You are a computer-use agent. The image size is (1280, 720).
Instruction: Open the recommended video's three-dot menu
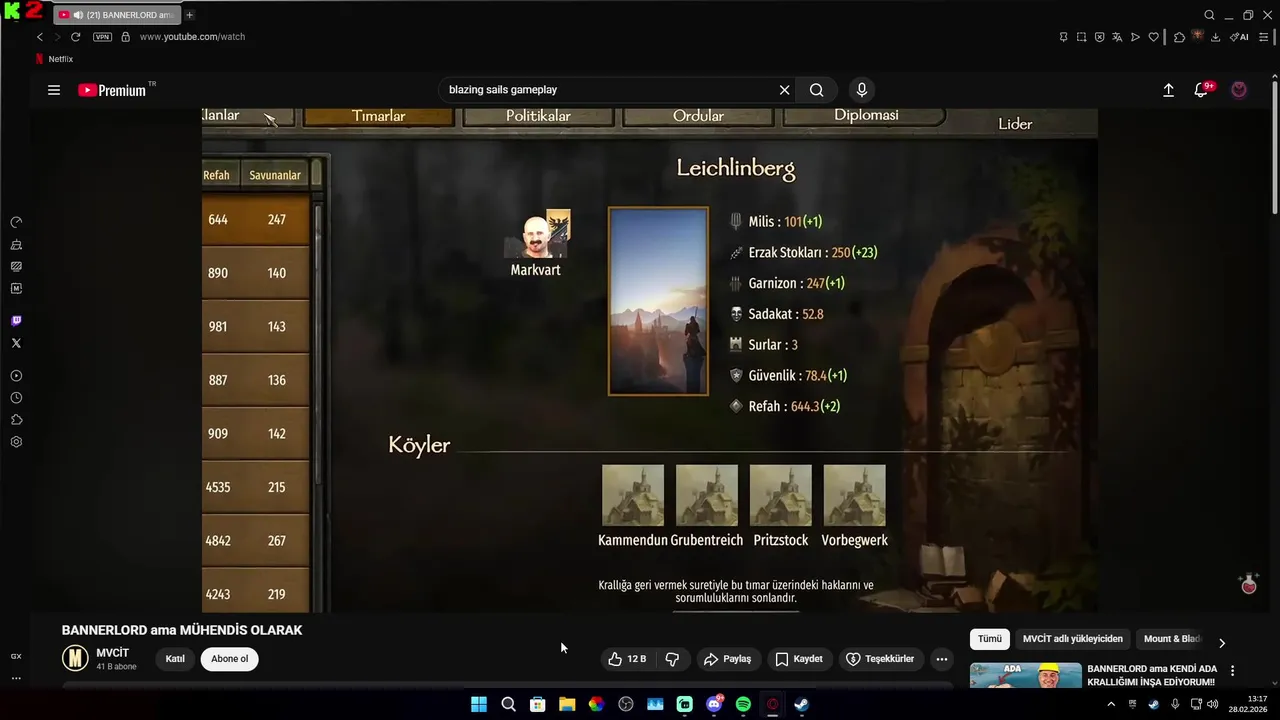[x=1232, y=671]
